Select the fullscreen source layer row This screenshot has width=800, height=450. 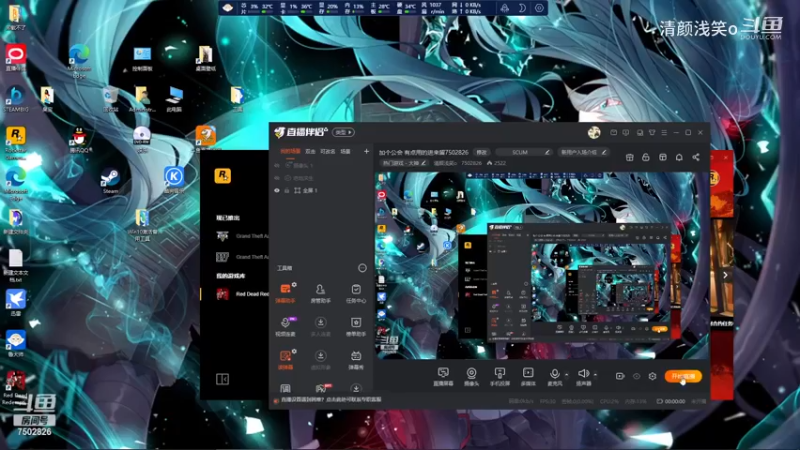(321, 190)
